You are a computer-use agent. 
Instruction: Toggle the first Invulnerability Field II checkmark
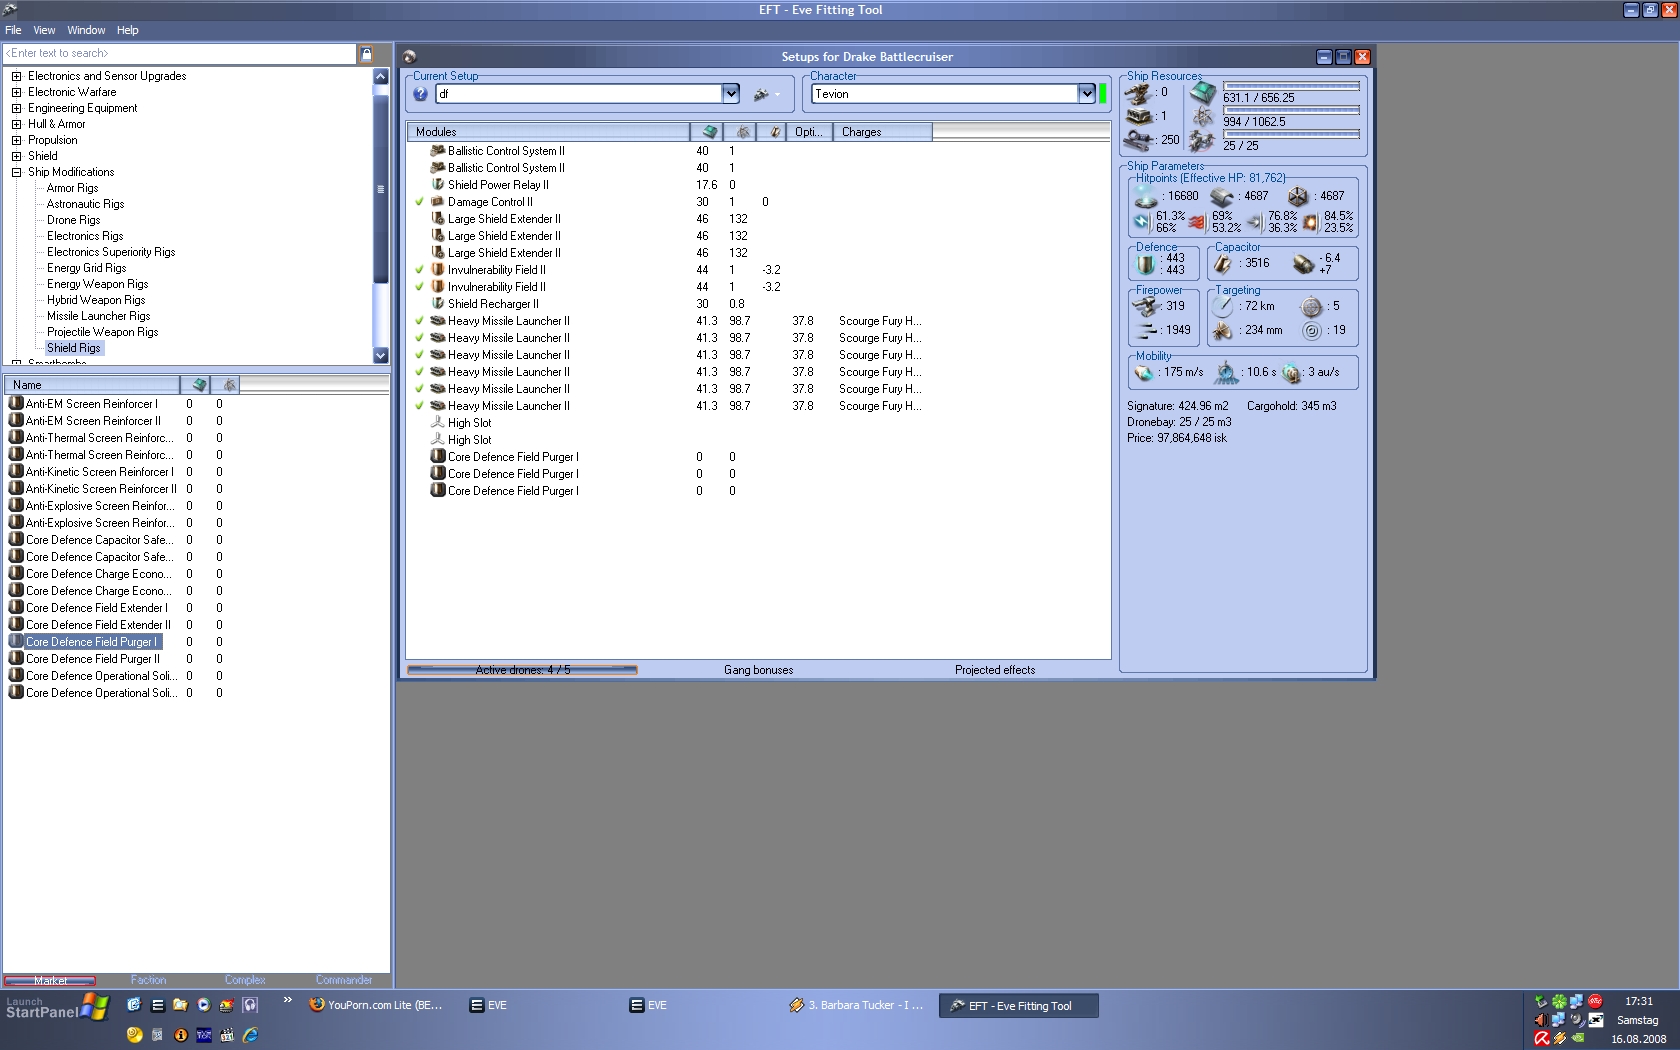coord(420,270)
